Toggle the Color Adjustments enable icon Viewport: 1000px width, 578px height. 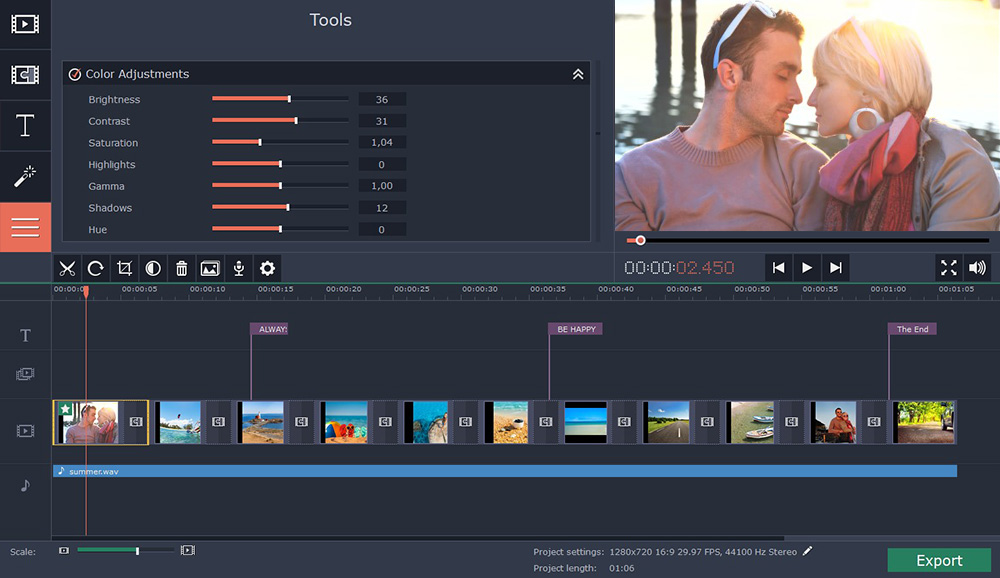pyautogui.click(x=75, y=74)
